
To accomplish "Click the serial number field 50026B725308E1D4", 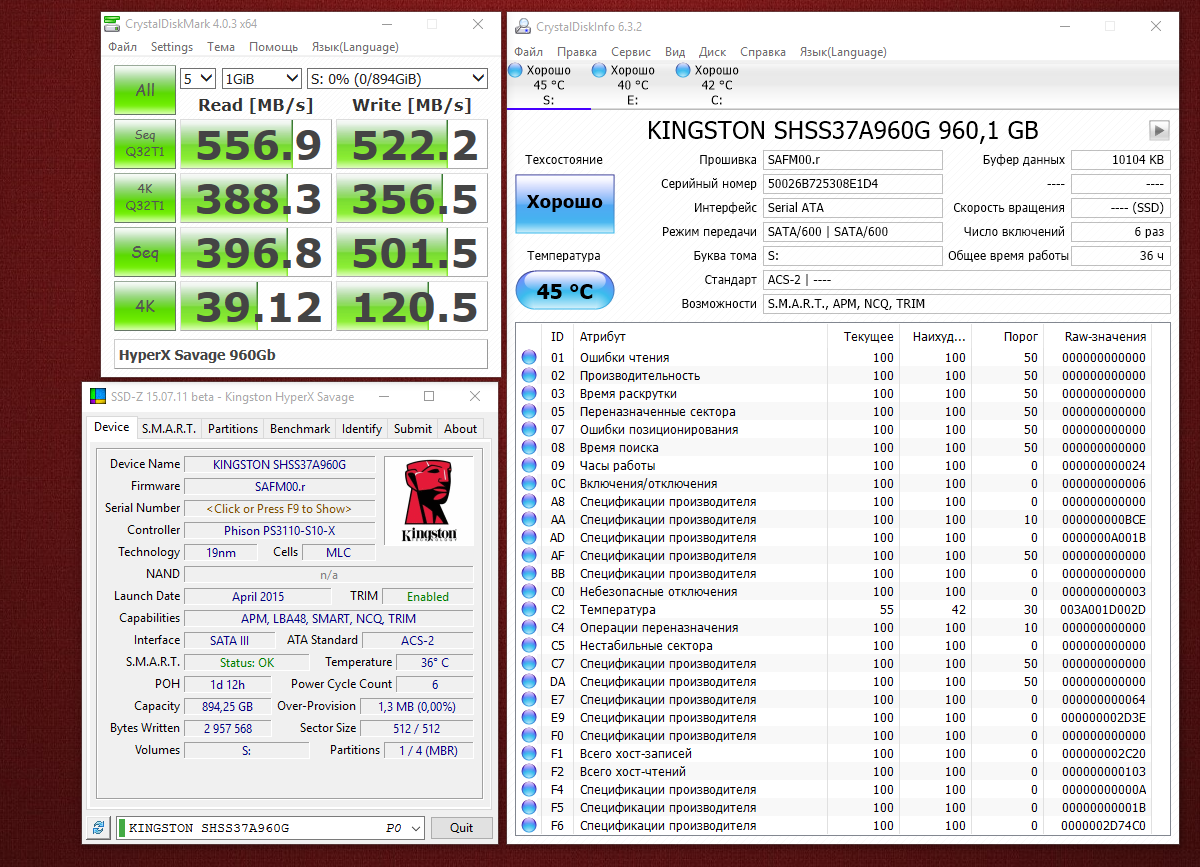I will [x=853, y=184].
